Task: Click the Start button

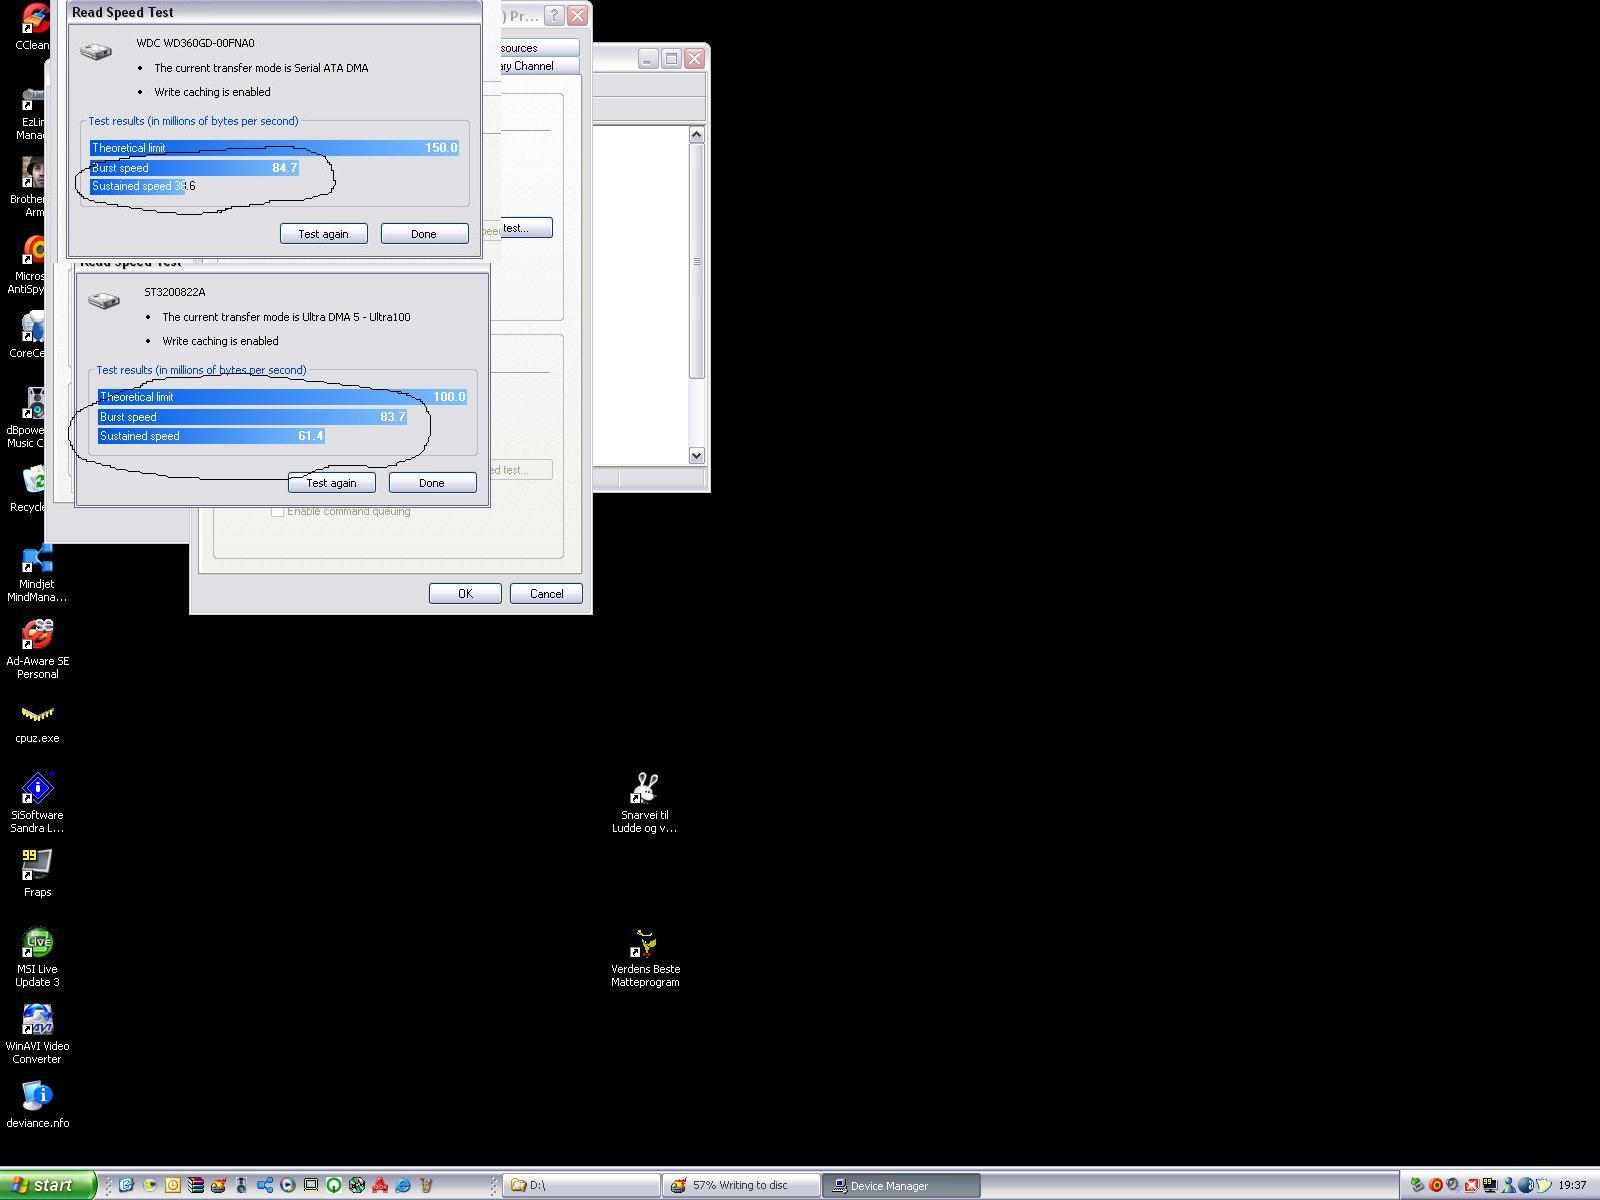Action: (x=47, y=1185)
